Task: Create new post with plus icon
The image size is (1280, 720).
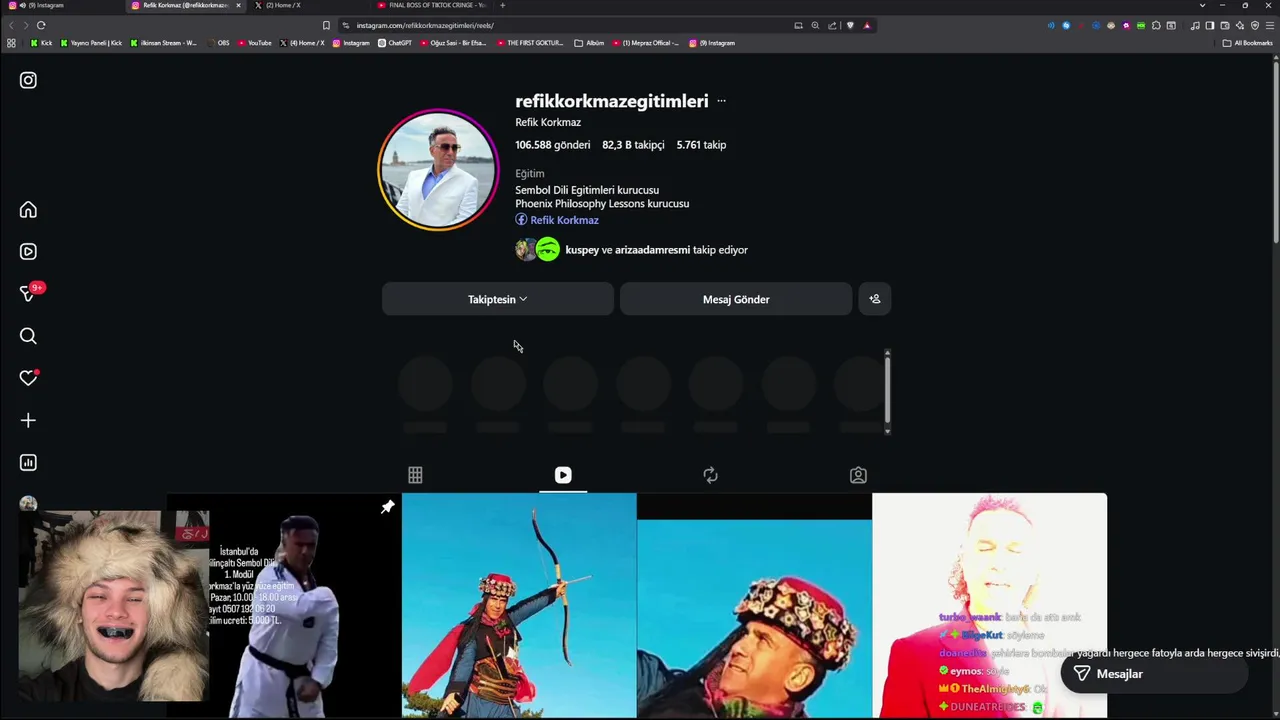Action: coord(28,420)
